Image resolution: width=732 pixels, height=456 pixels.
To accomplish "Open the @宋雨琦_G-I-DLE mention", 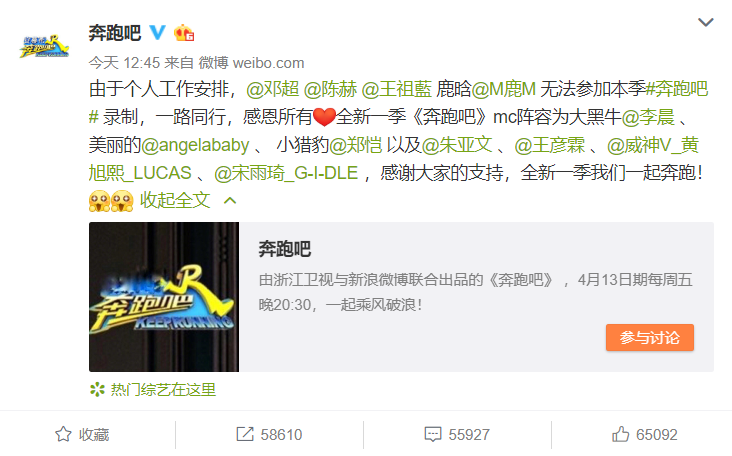I will [x=286, y=173].
